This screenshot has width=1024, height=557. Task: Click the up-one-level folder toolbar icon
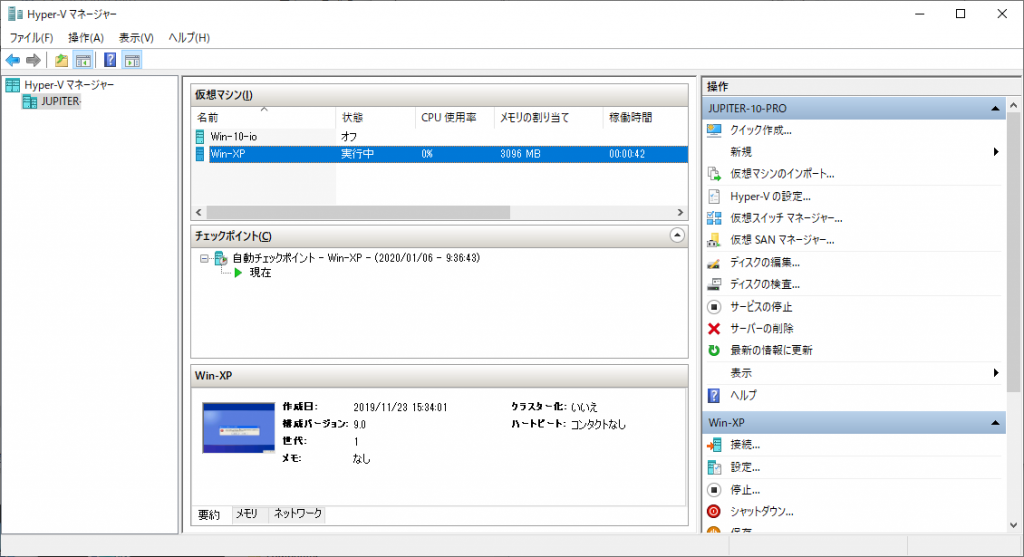61,61
